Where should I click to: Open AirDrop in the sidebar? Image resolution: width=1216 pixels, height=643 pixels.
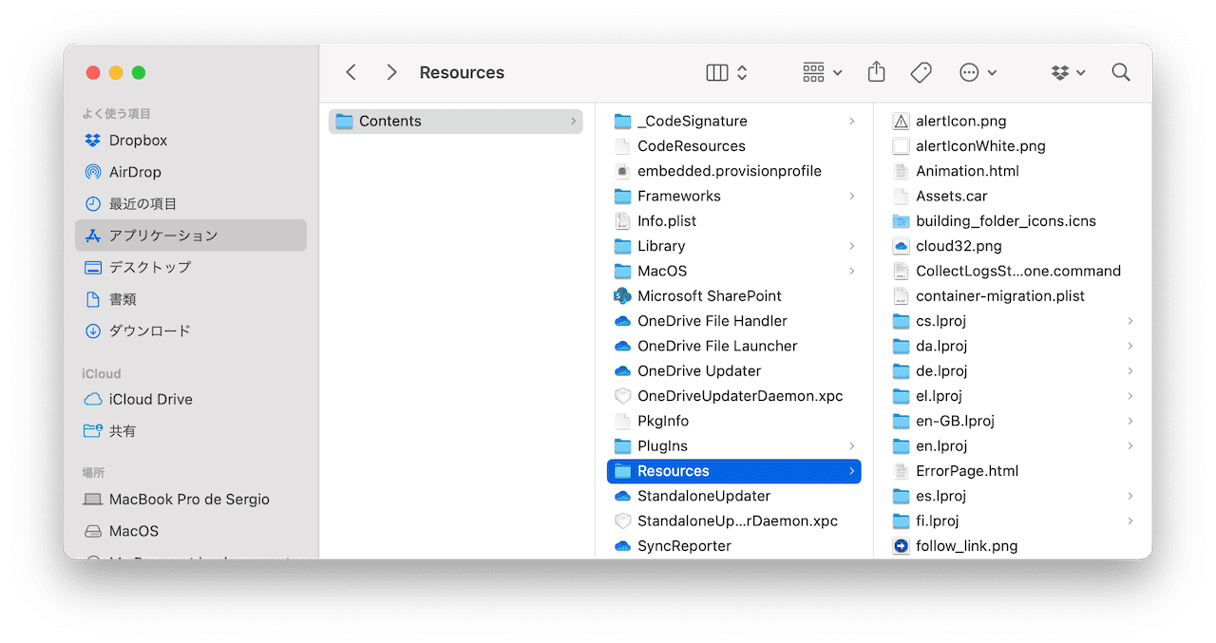point(134,172)
